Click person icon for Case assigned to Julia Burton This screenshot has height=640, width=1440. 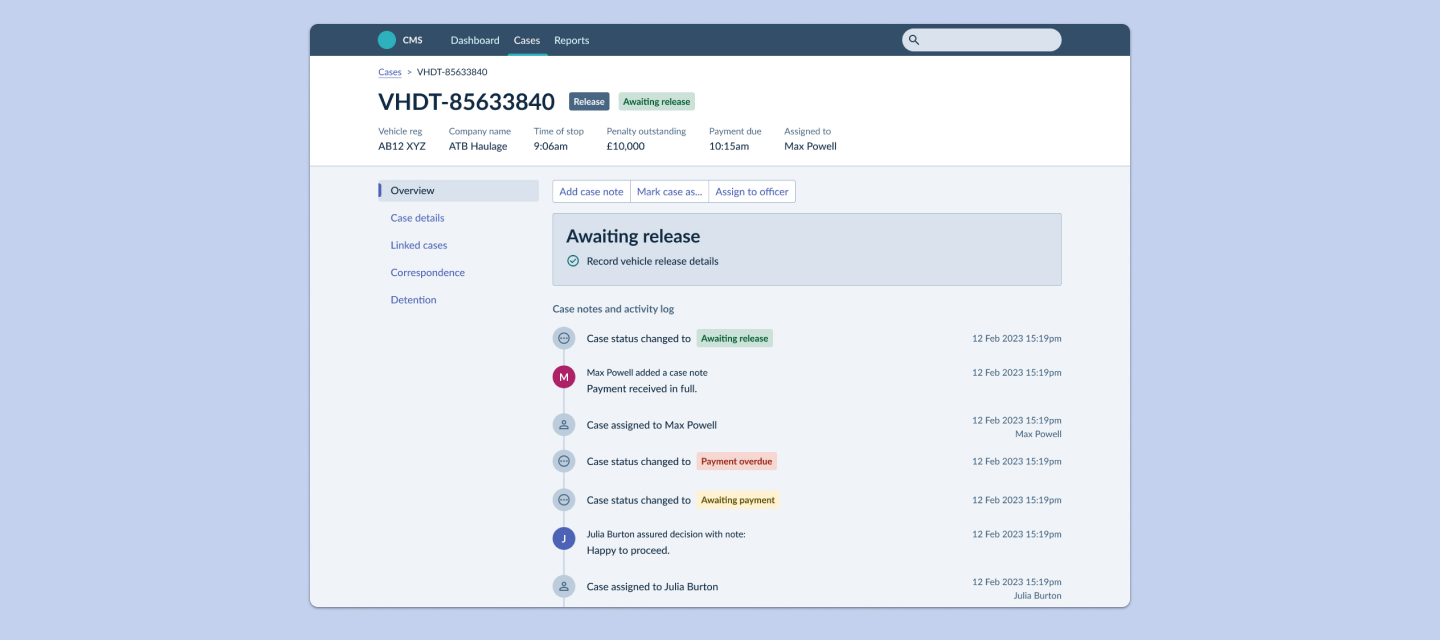tap(564, 587)
